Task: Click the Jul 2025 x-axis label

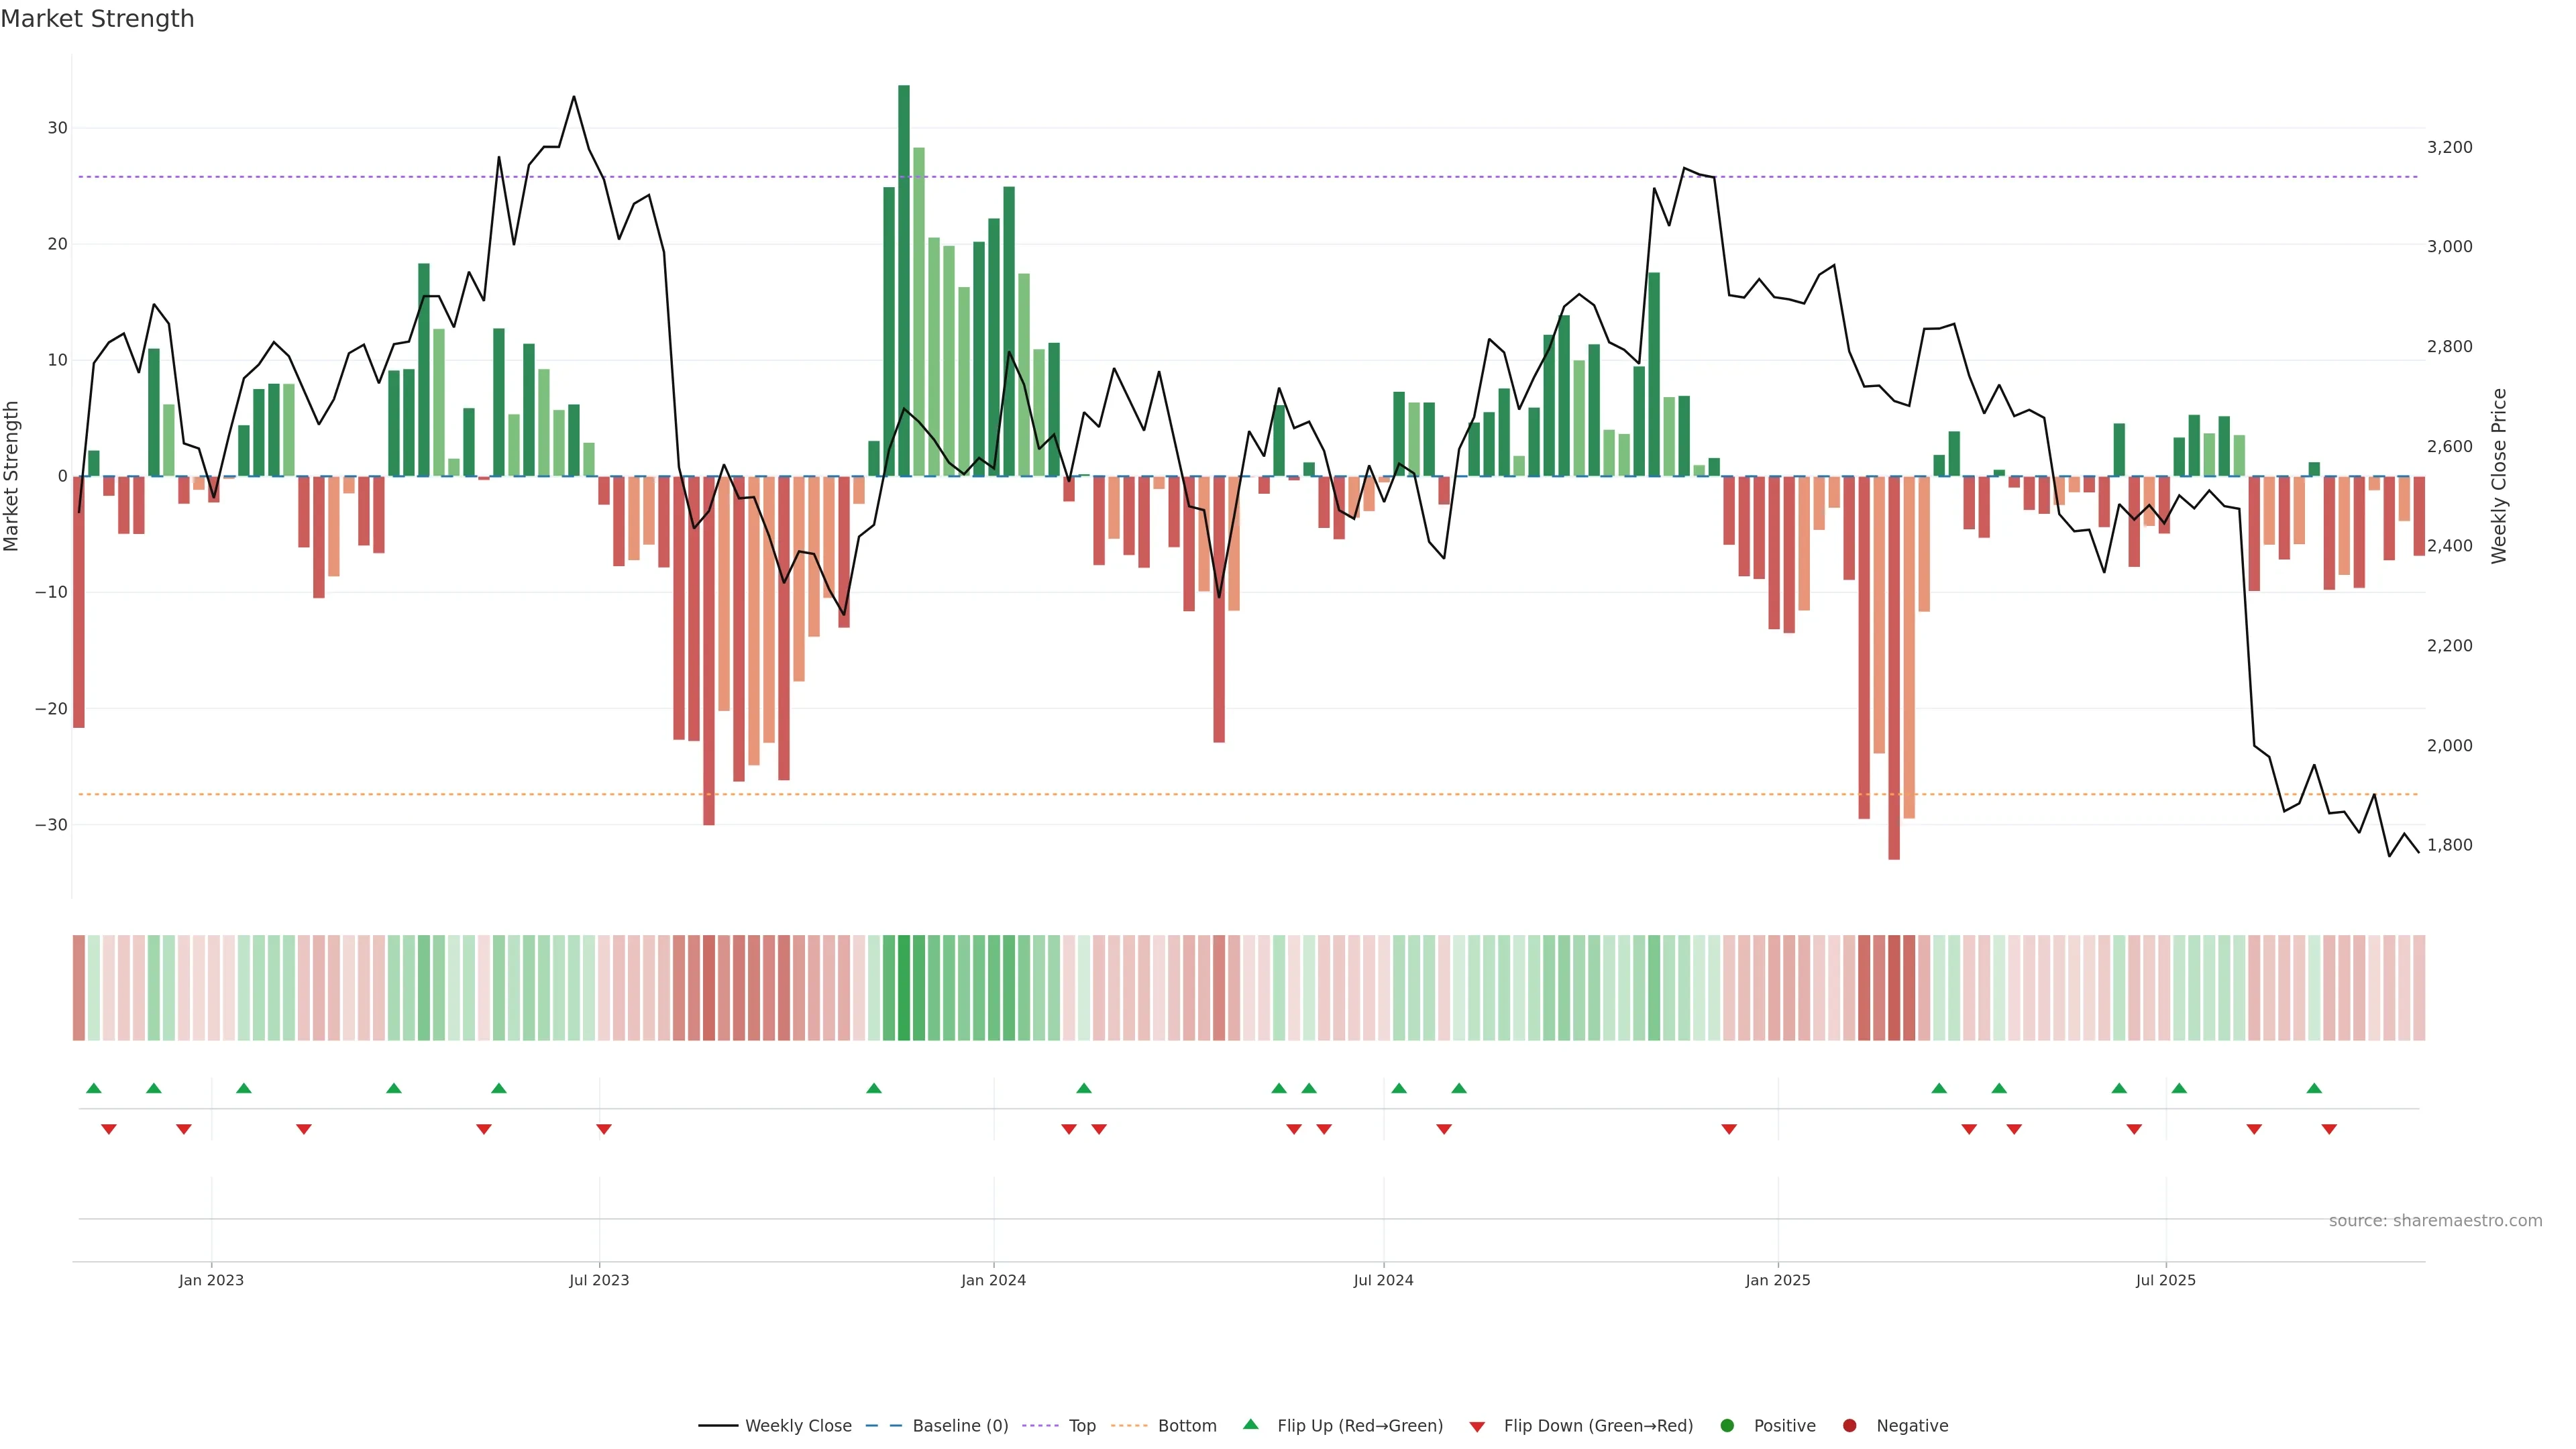Action: (x=2165, y=1280)
